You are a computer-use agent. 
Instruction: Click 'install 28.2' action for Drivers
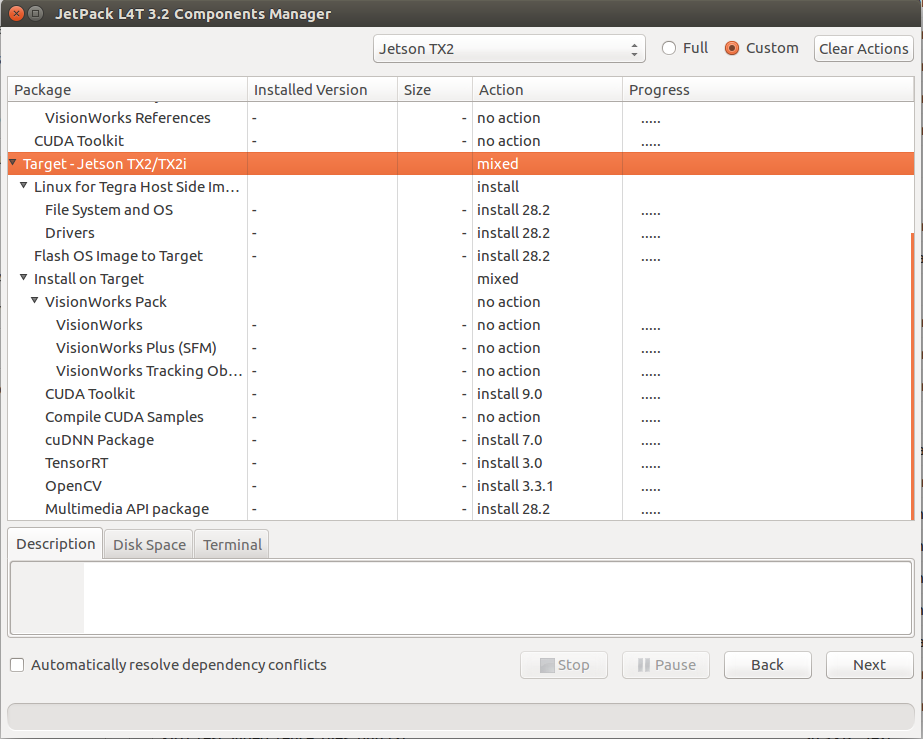[513, 233]
